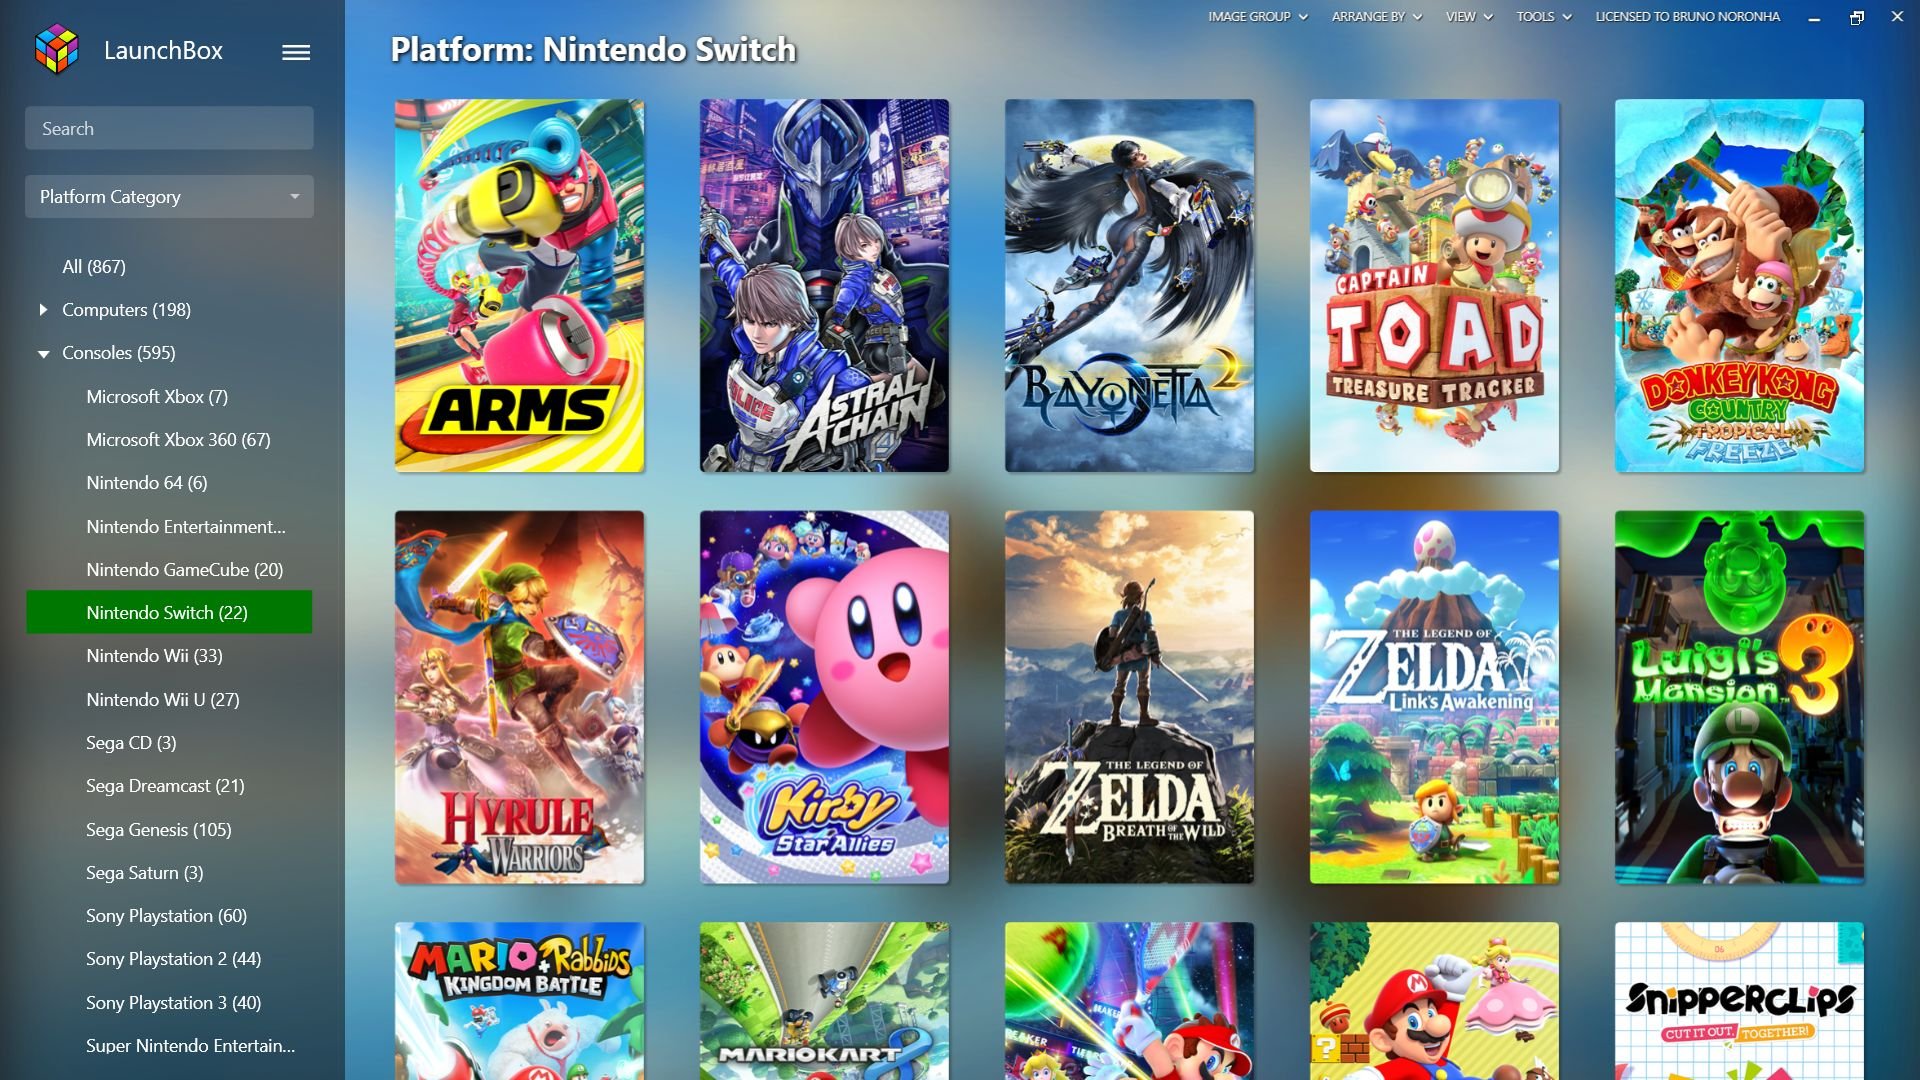Select Luigi's Mansion 3 cover
The width and height of the screenshot is (1920, 1080).
point(1739,697)
